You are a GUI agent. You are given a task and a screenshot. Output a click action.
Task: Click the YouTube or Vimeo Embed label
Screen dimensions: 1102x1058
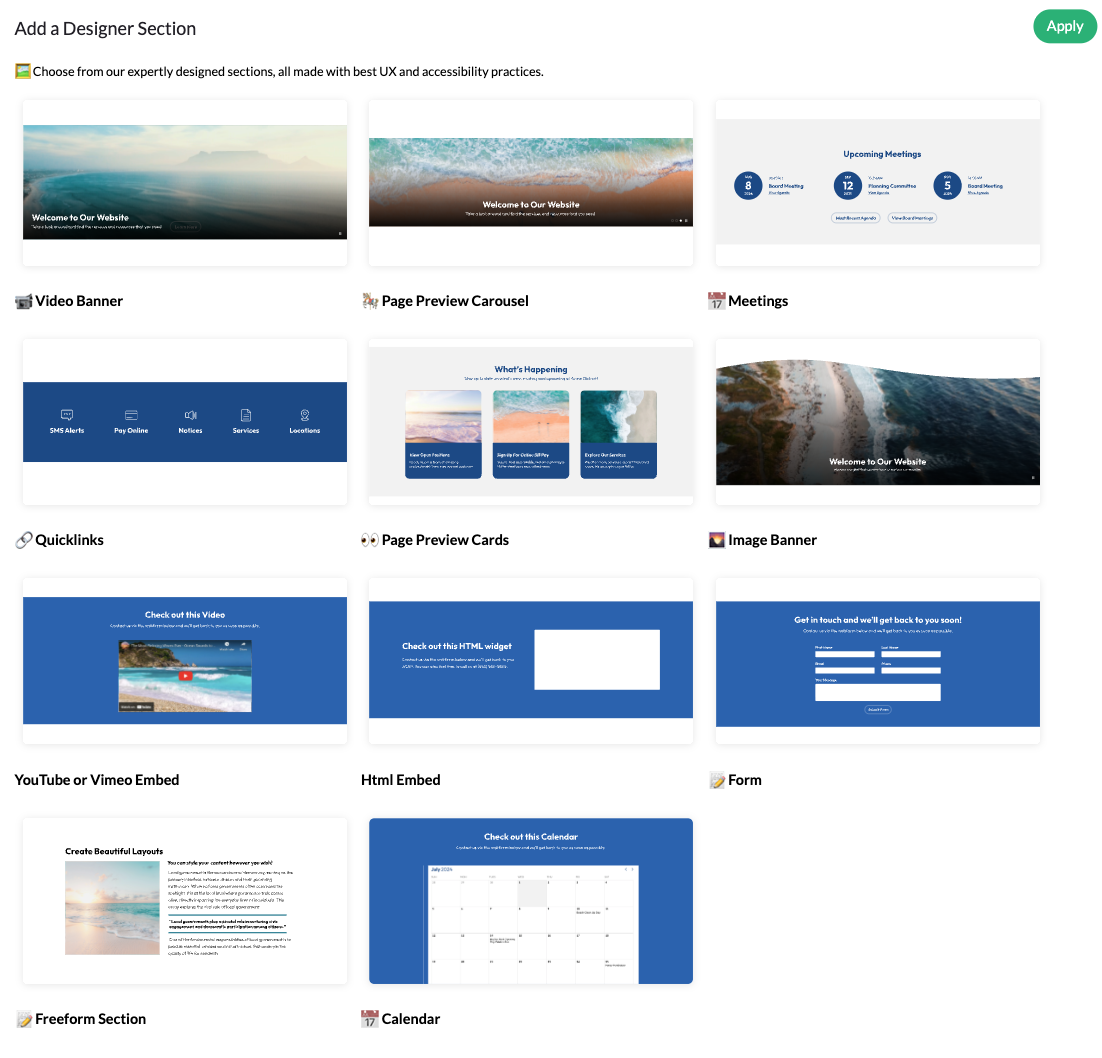coord(97,780)
